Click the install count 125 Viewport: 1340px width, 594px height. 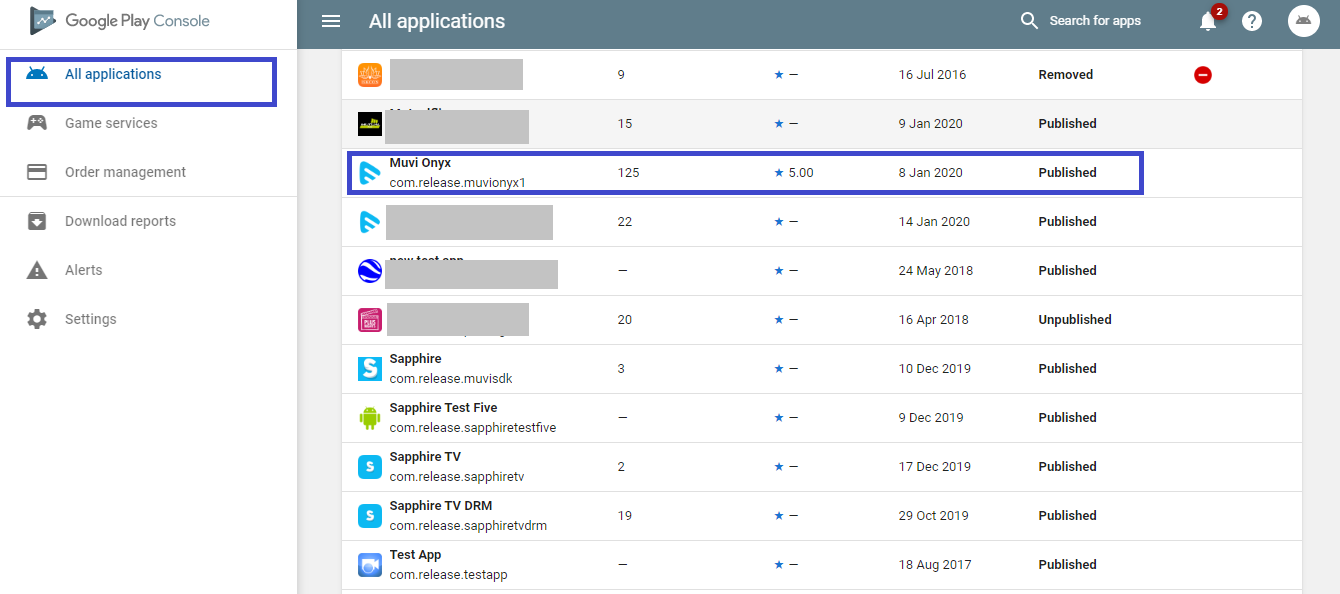point(629,173)
